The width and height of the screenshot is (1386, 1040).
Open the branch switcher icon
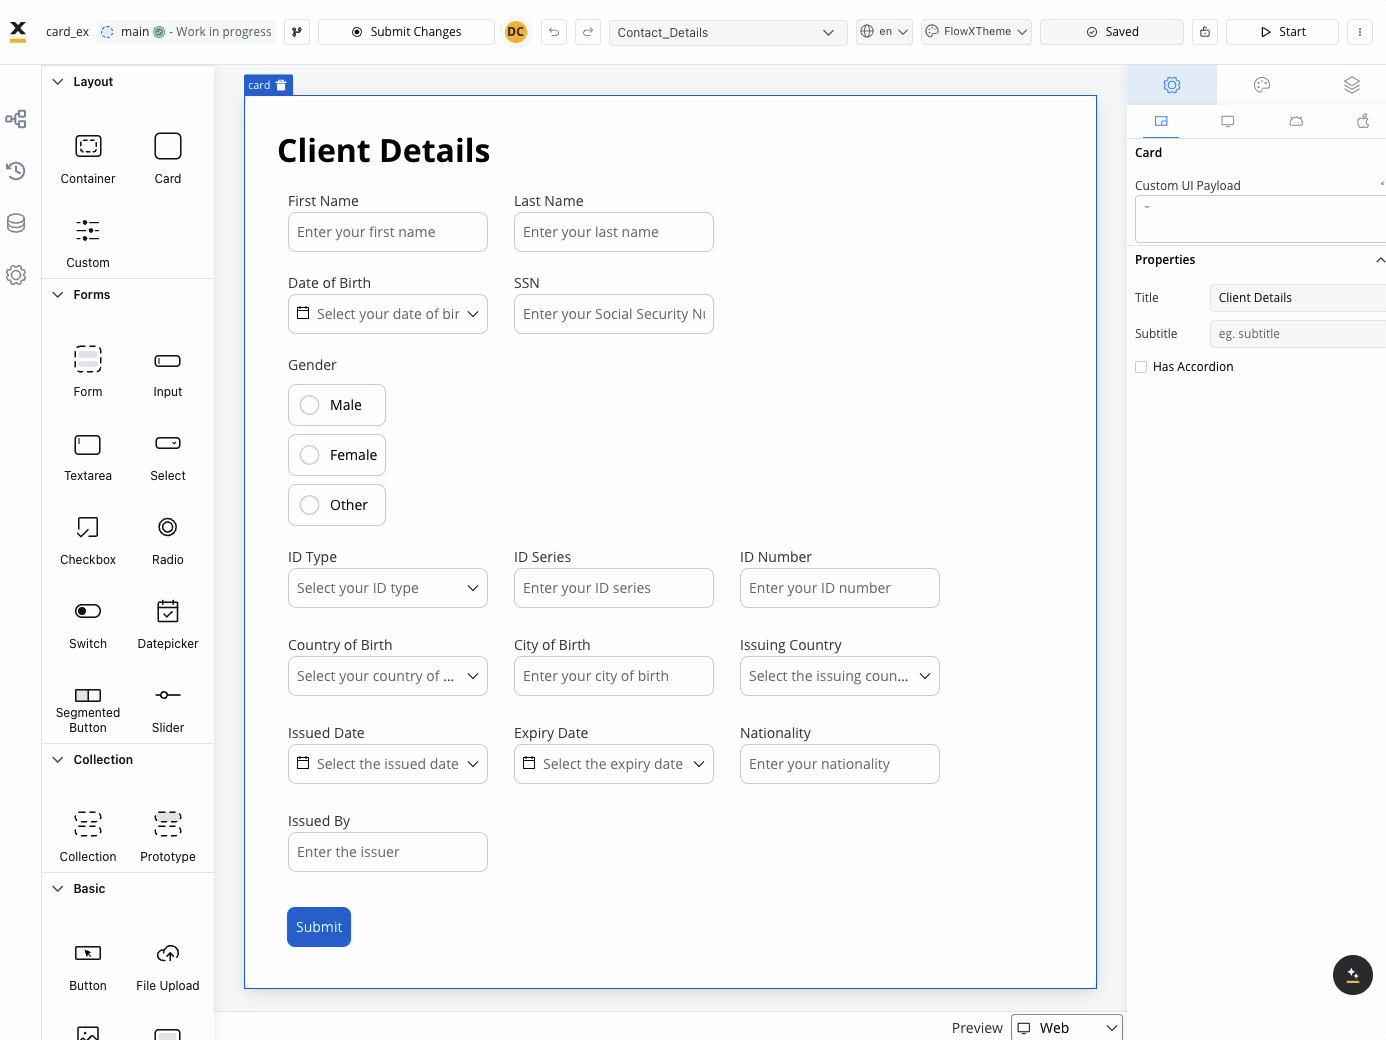coord(297,32)
